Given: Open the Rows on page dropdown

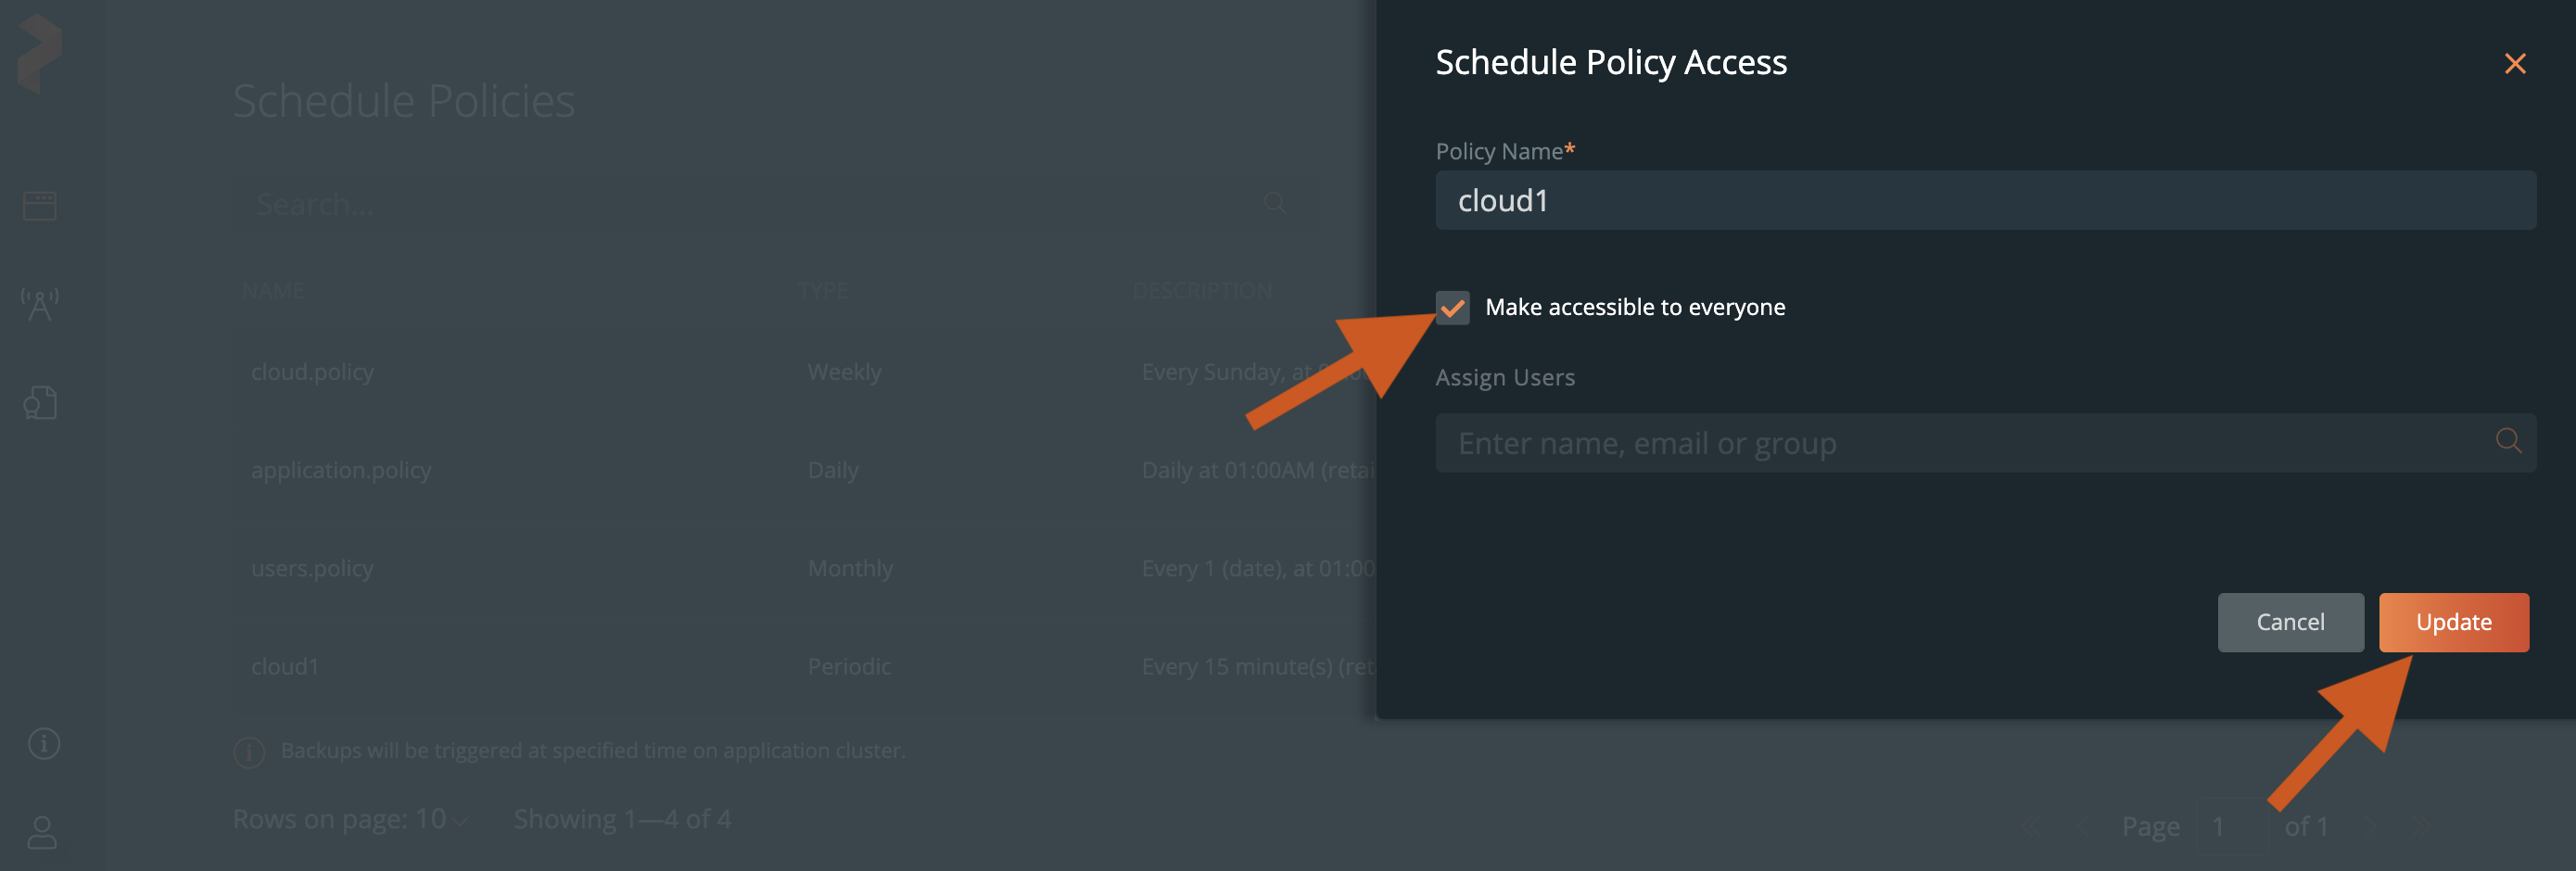Looking at the screenshot, I should pos(350,819).
